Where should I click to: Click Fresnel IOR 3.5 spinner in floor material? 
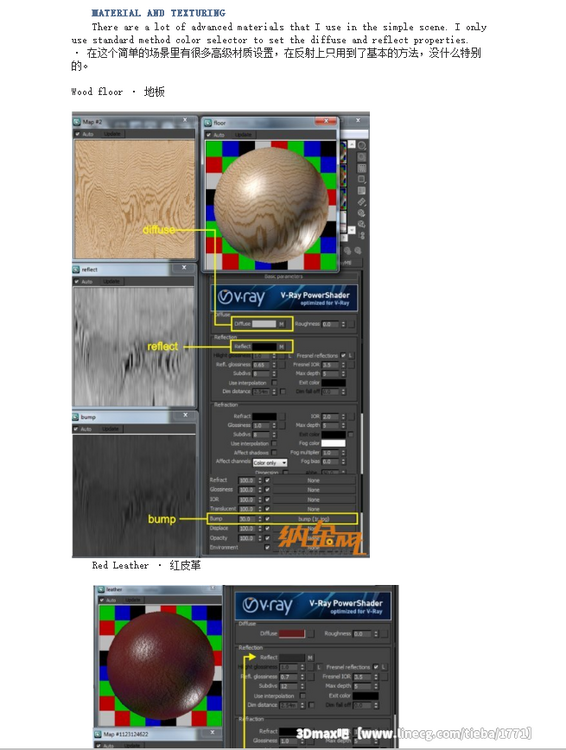pos(343,364)
